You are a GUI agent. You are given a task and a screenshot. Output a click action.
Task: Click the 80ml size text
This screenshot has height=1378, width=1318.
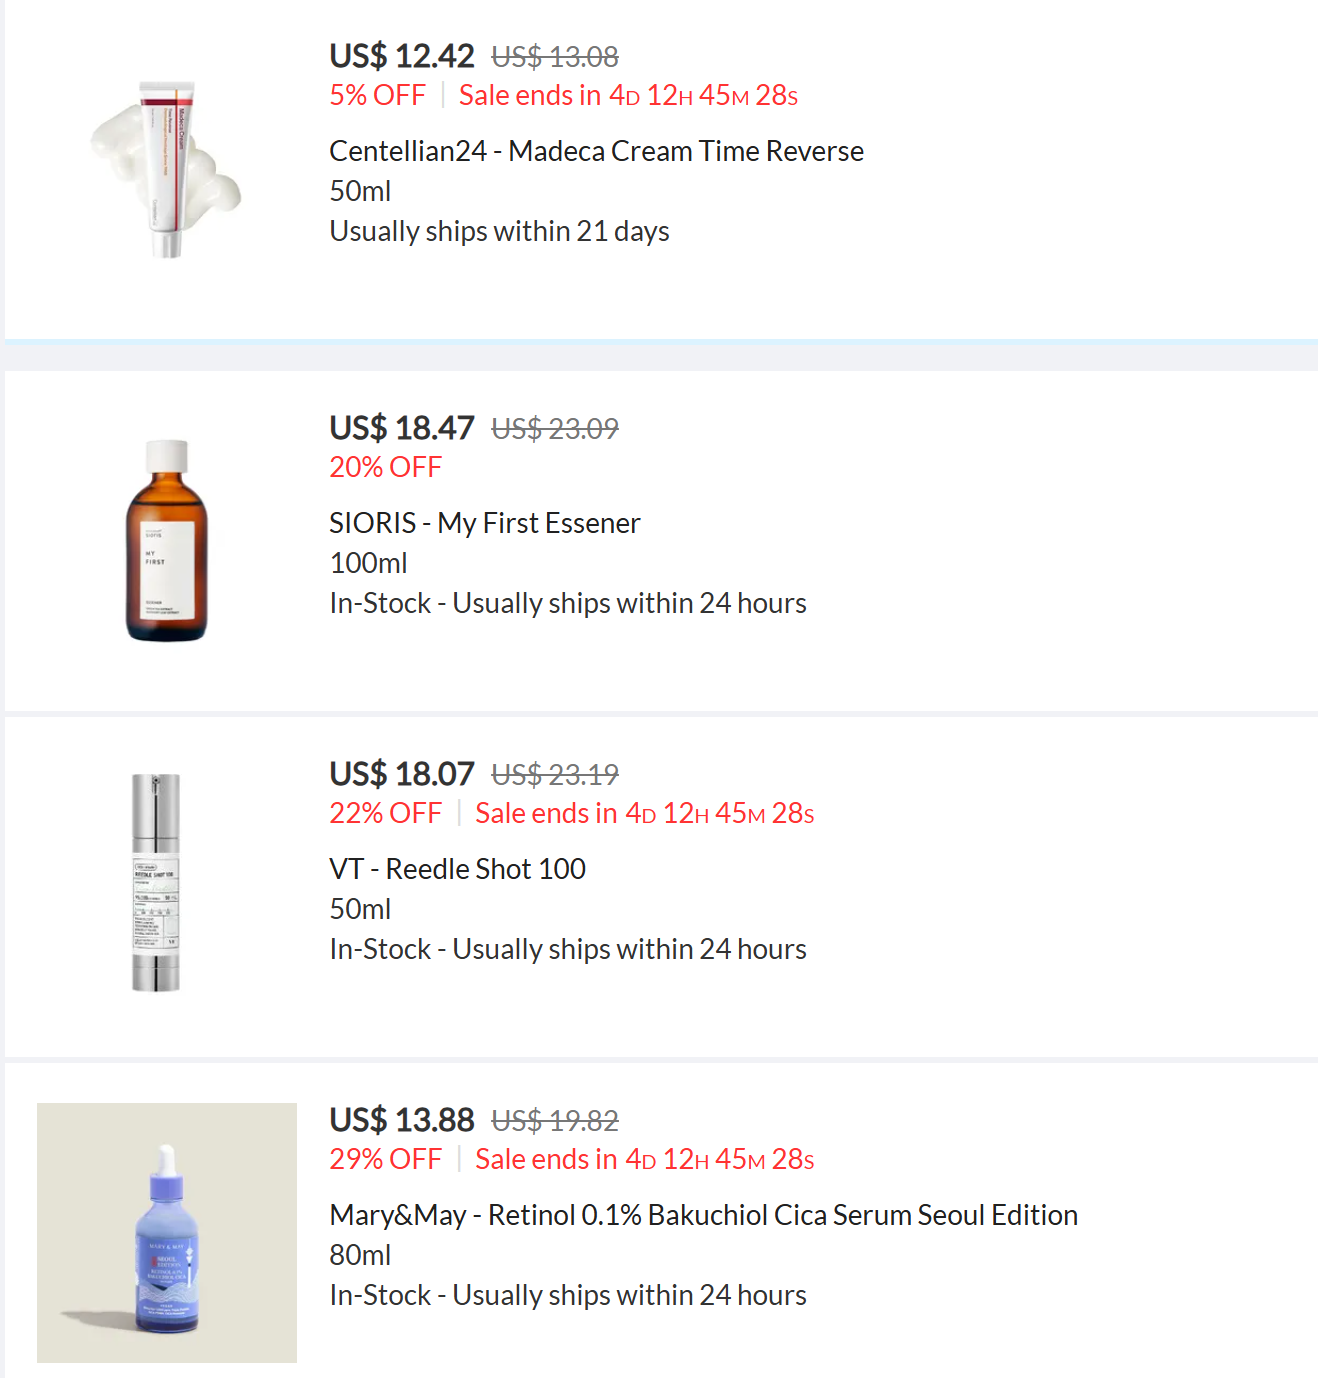pyautogui.click(x=360, y=1255)
